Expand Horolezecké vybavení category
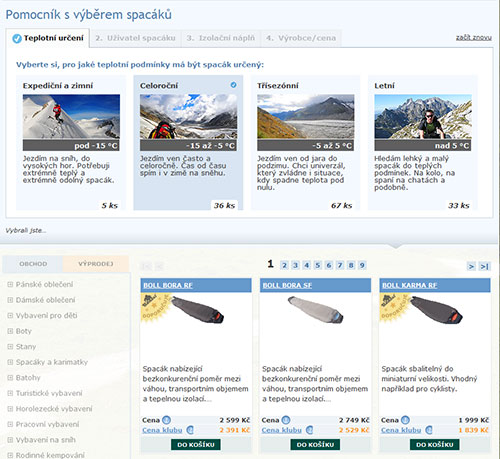 (10, 409)
